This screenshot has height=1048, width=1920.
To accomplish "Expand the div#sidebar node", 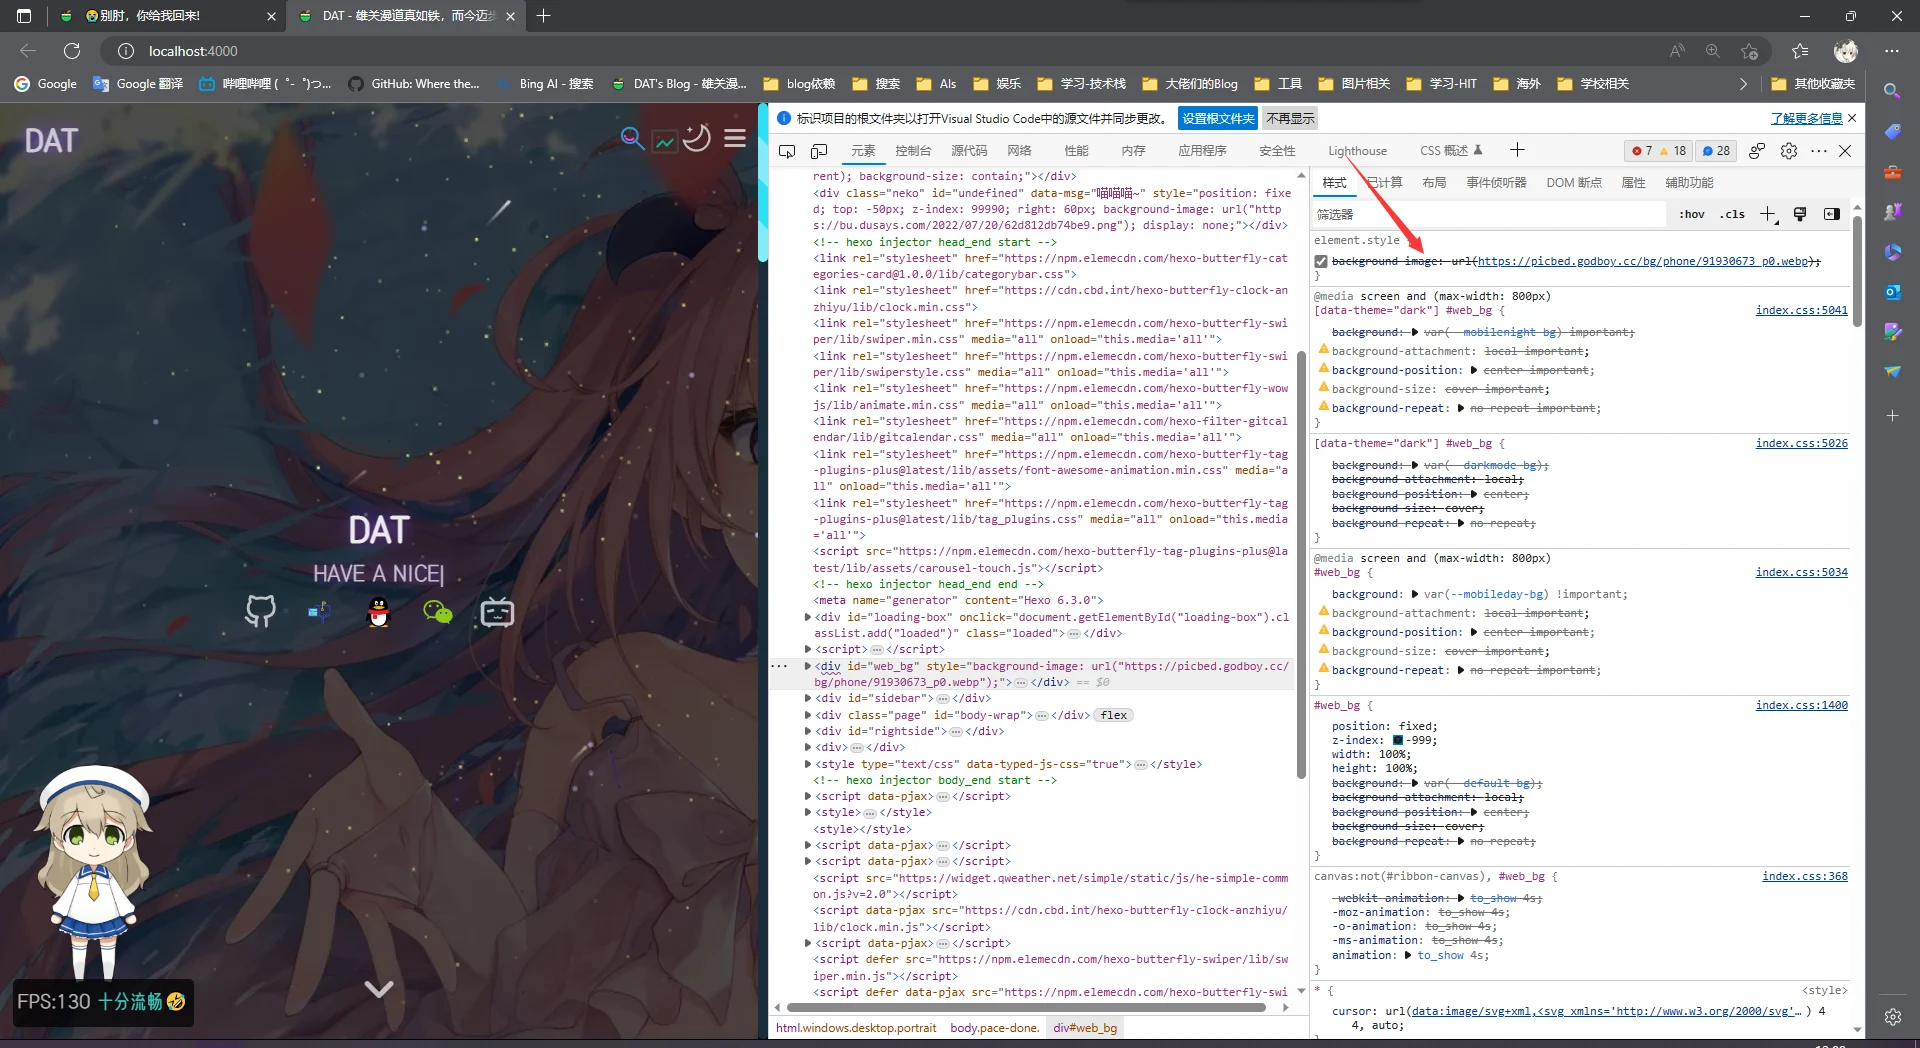I will [808, 699].
